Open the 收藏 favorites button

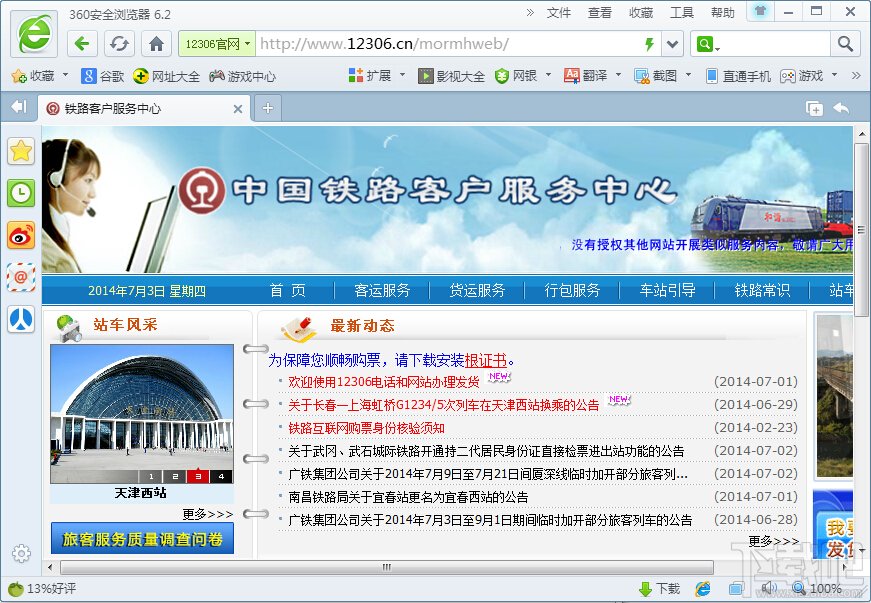point(33,76)
